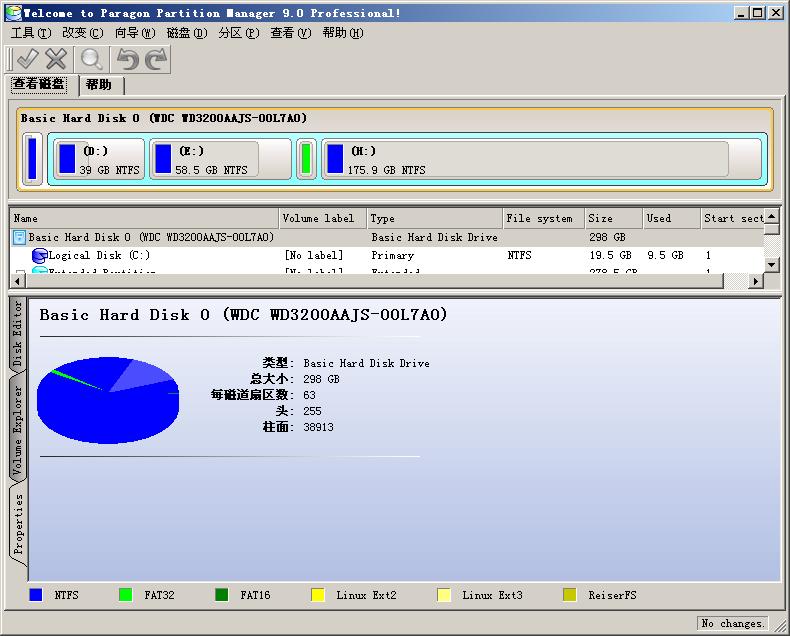Image resolution: width=790 pixels, height=636 pixels.
Task: Maximize the Paragon Partition Manager window
Action: [x=757, y=13]
